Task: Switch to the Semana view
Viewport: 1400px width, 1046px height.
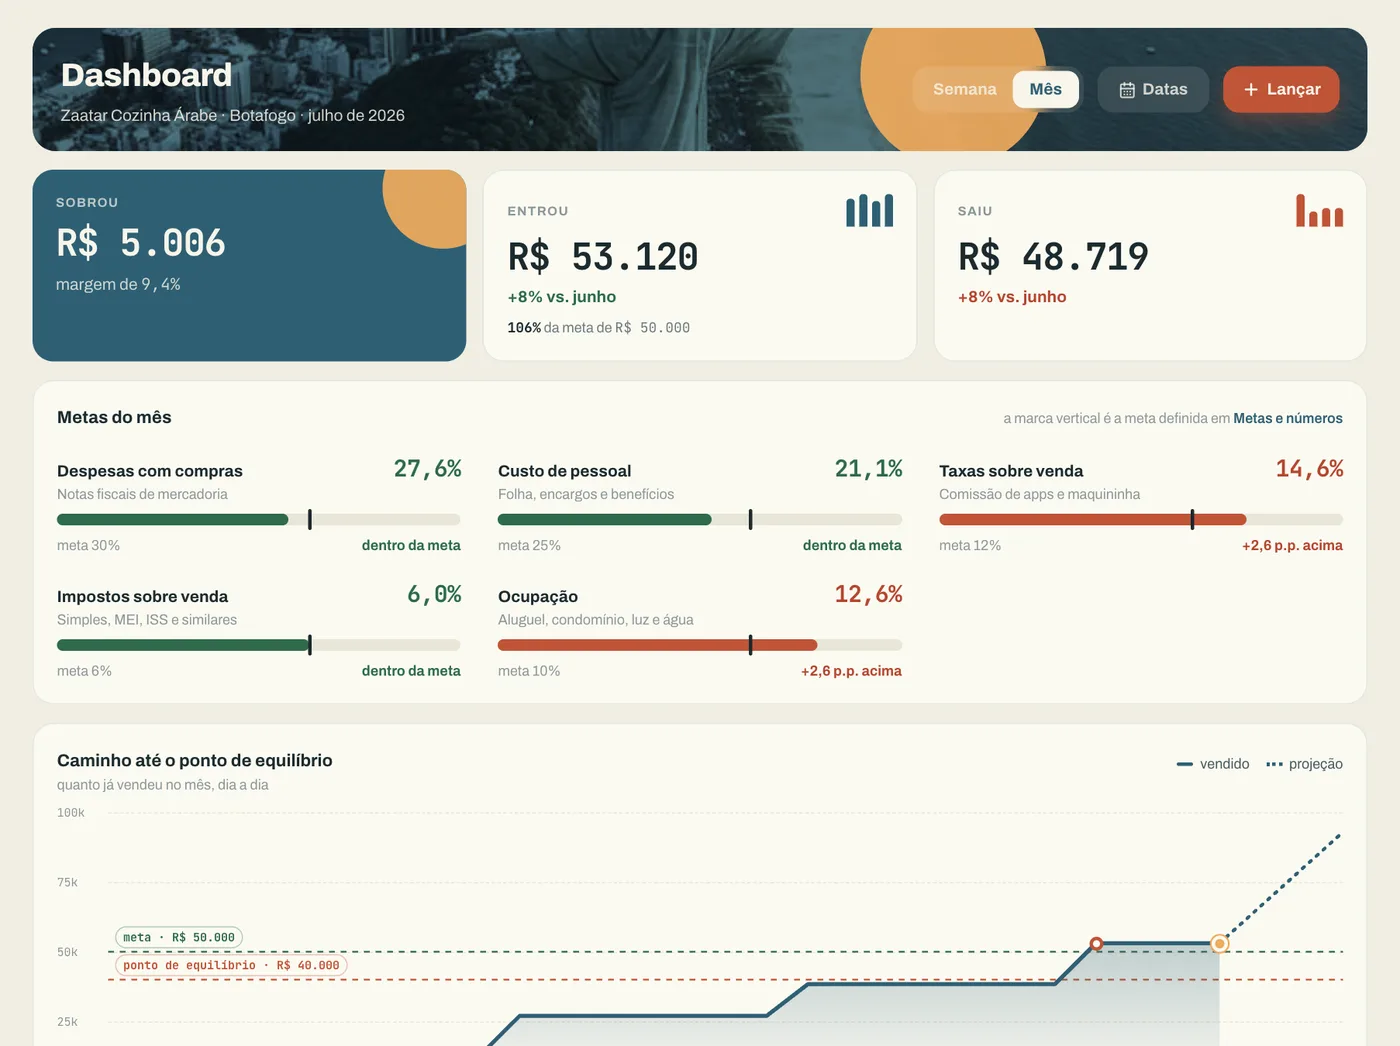Action: [964, 89]
